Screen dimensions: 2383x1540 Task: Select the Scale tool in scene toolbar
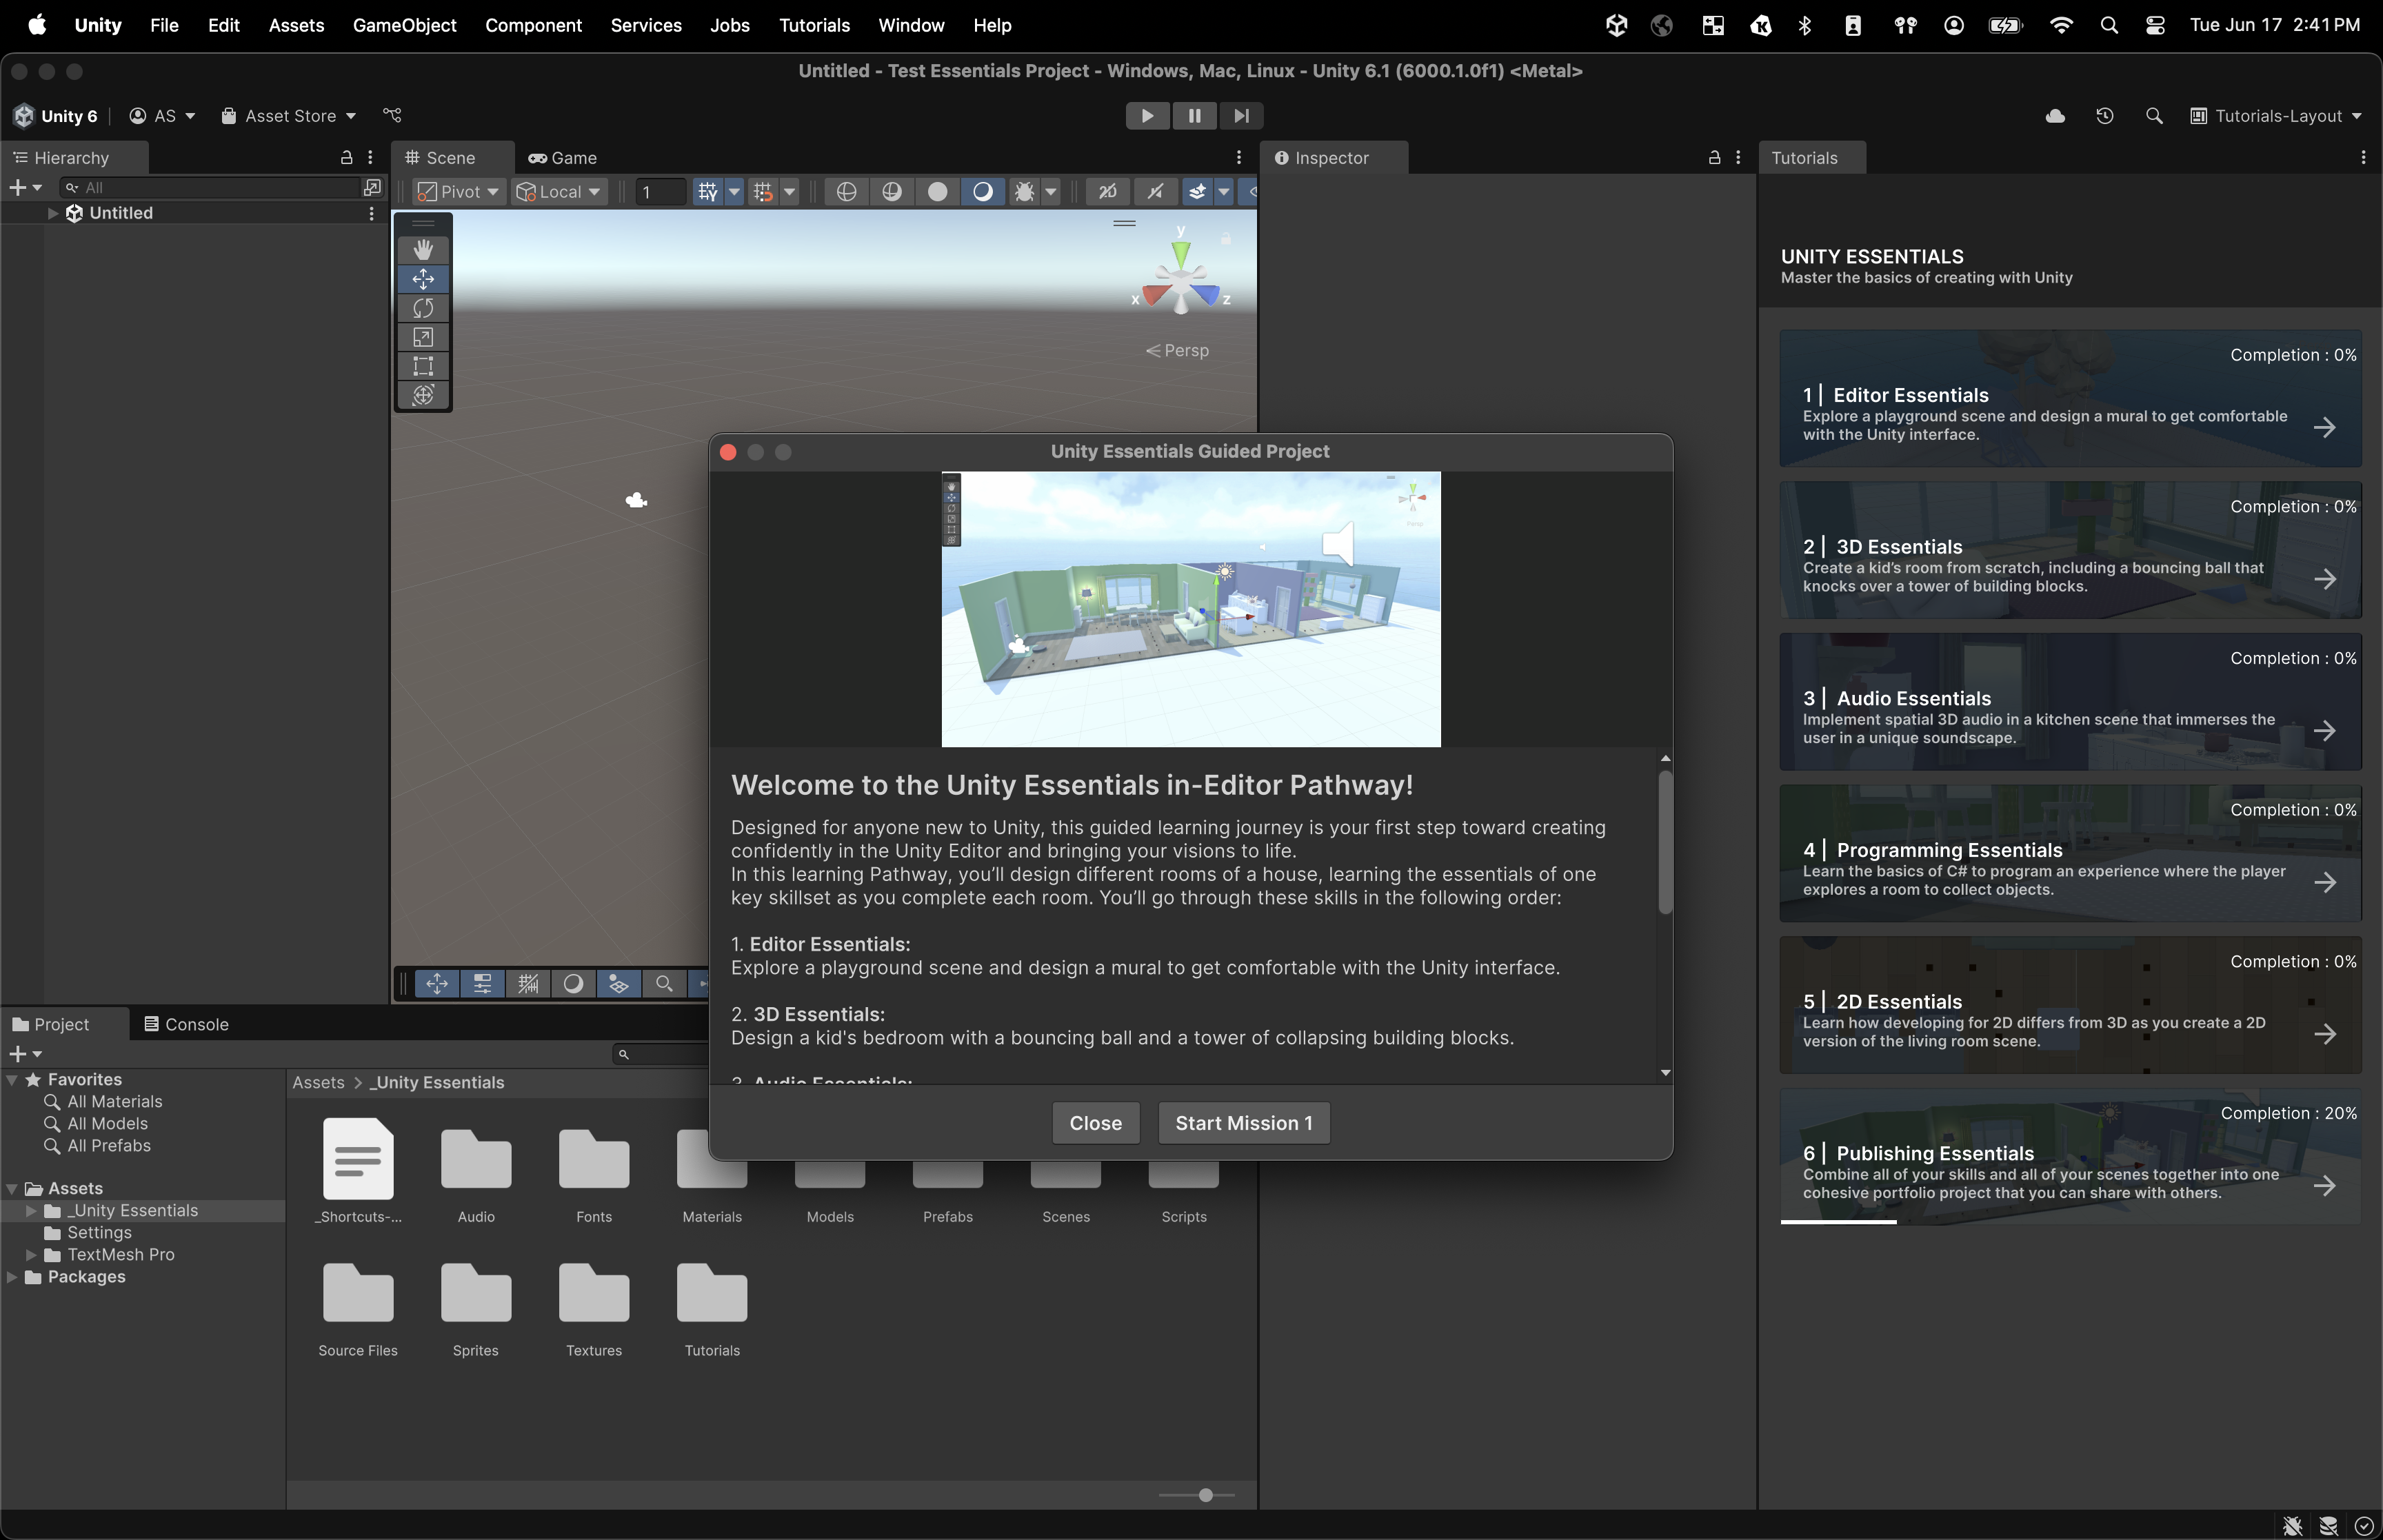tap(423, 337)
